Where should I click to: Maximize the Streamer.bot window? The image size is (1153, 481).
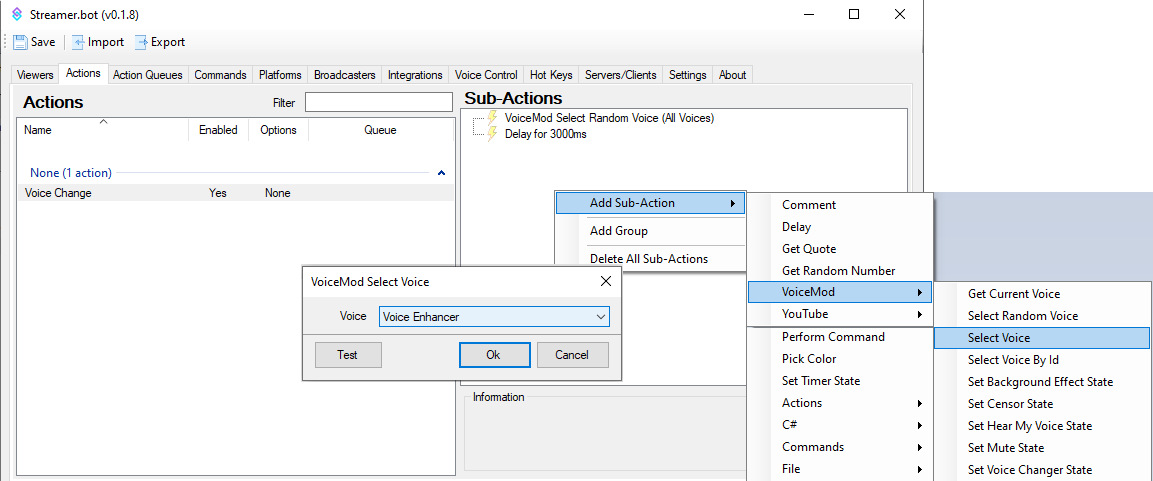tap(854, 14)
